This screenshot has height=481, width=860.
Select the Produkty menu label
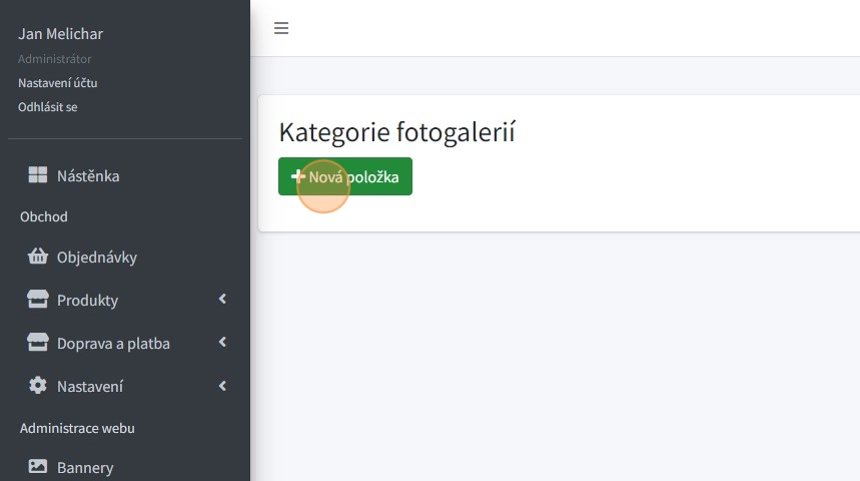[x=87, y=300]
